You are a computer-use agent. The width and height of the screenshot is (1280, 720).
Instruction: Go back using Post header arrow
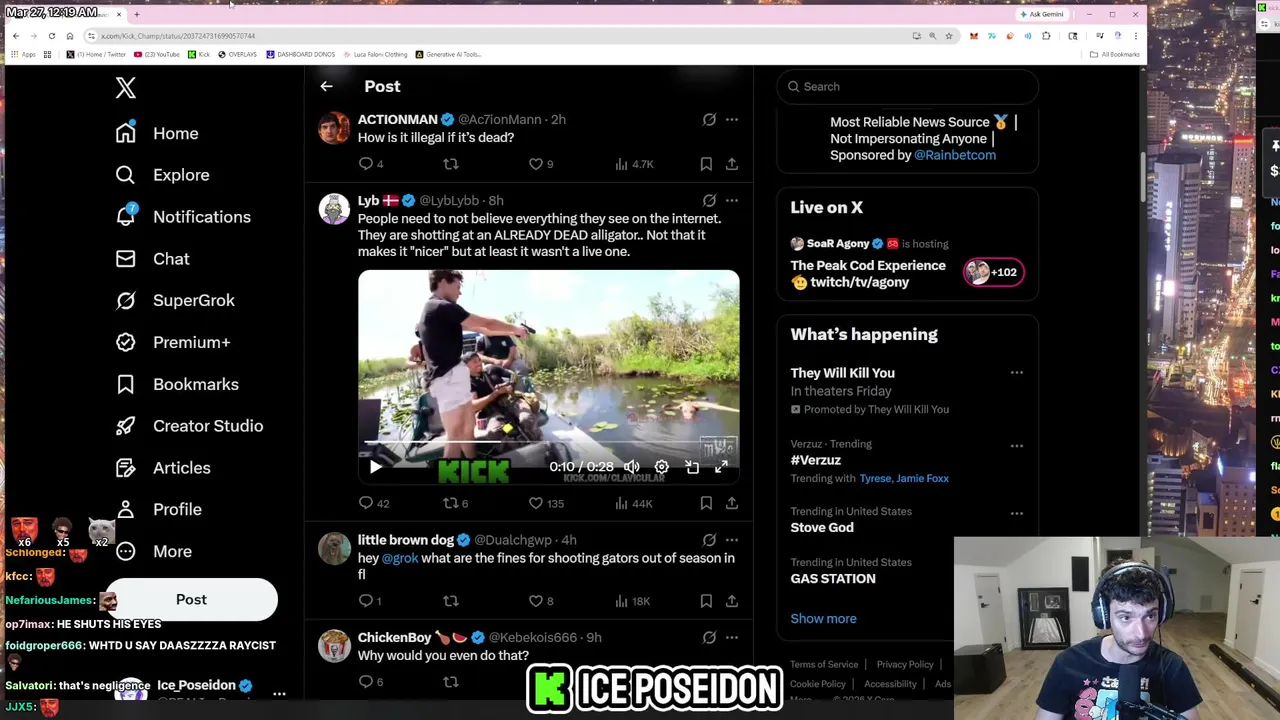(326, 87)
